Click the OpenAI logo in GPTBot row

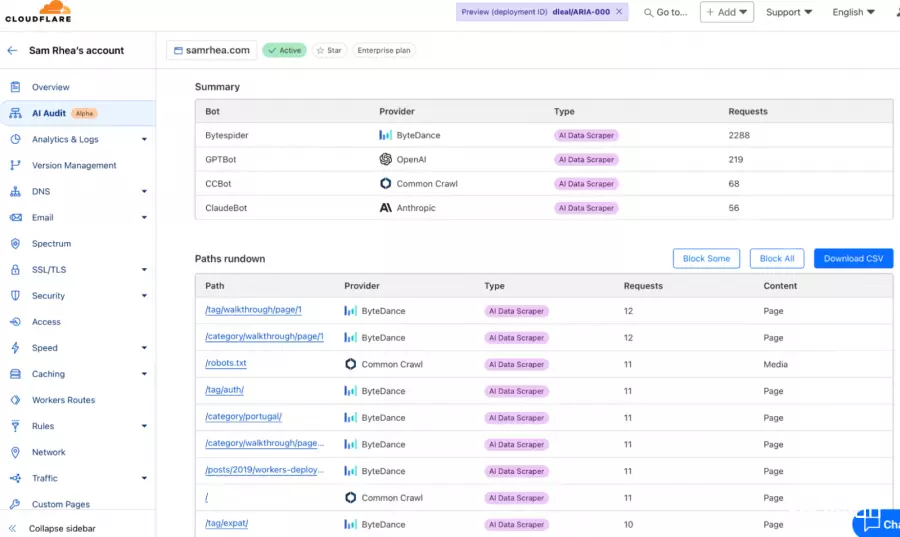[x=386, y=159]
